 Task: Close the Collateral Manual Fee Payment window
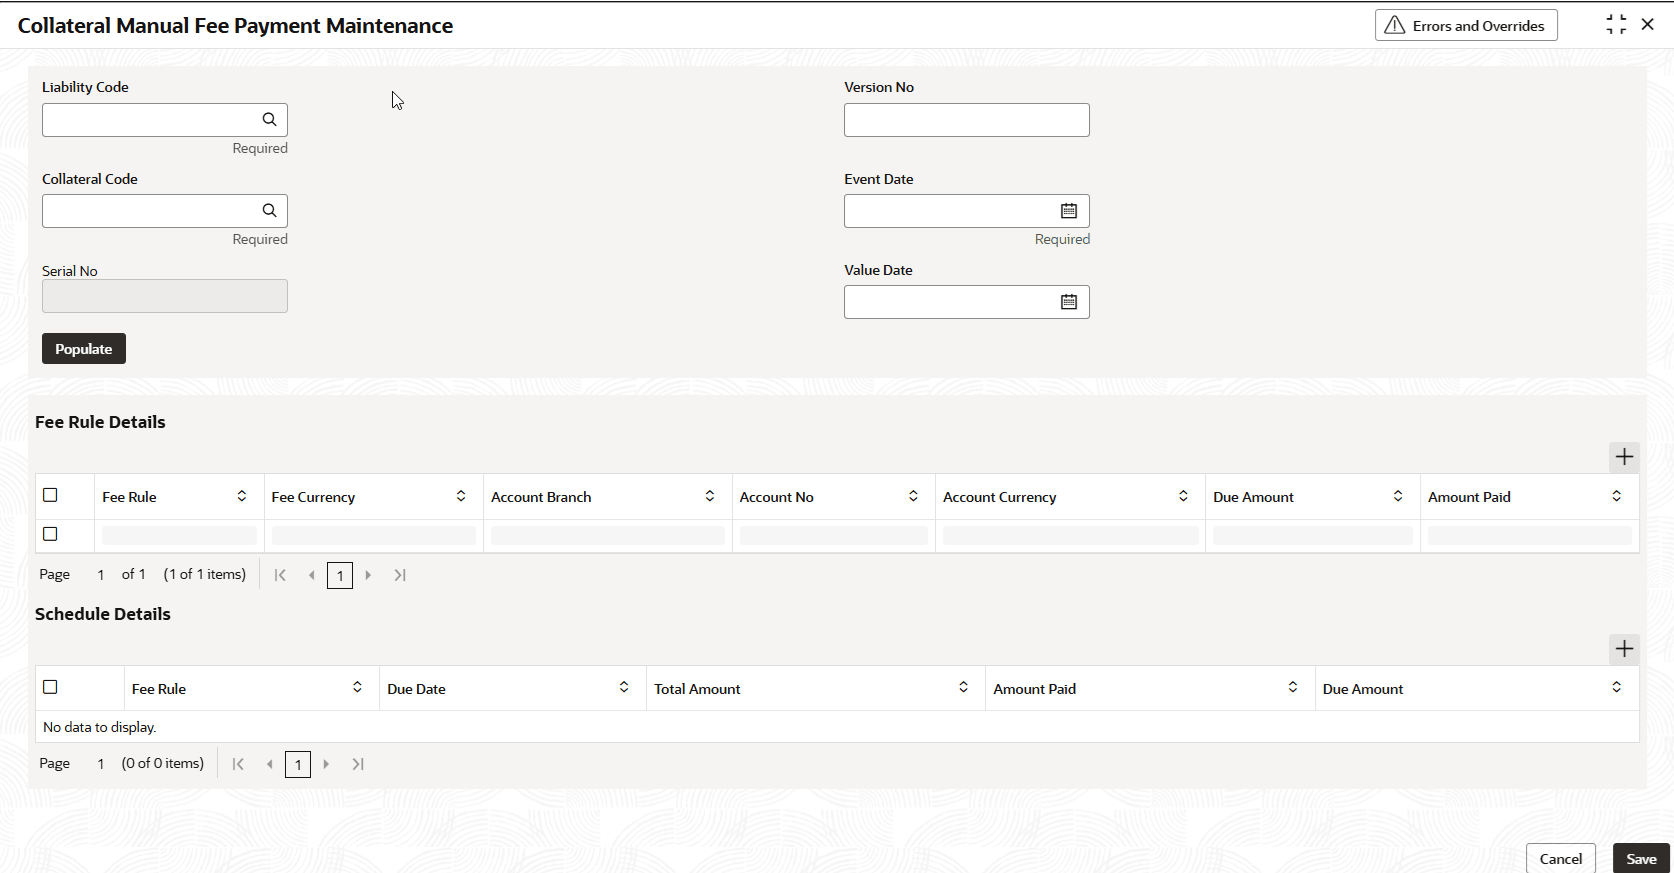pos(1648,25)
